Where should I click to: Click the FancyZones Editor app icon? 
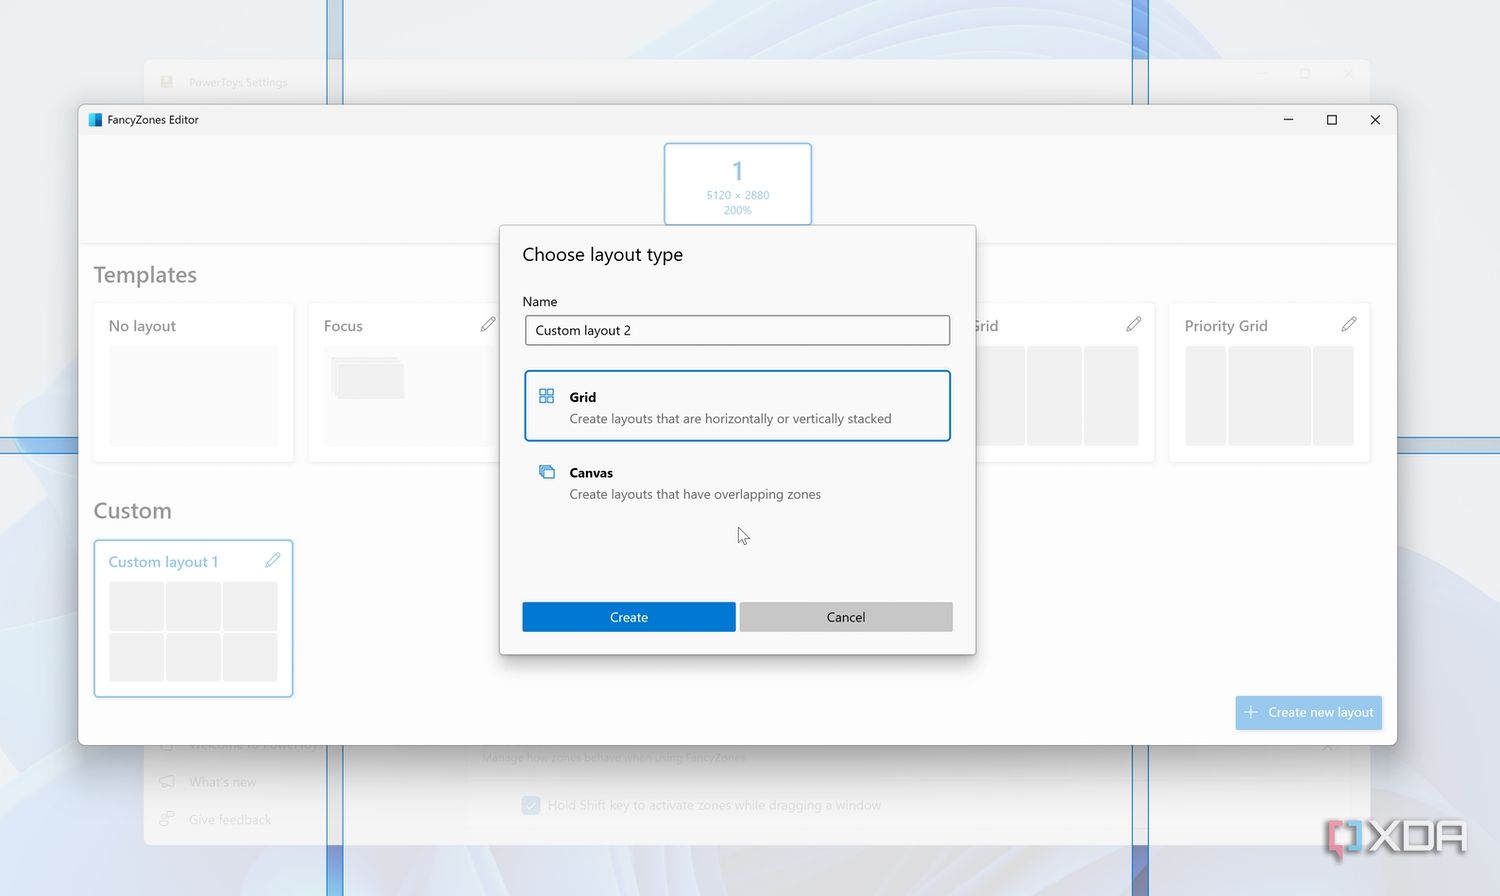click(95, 120)
